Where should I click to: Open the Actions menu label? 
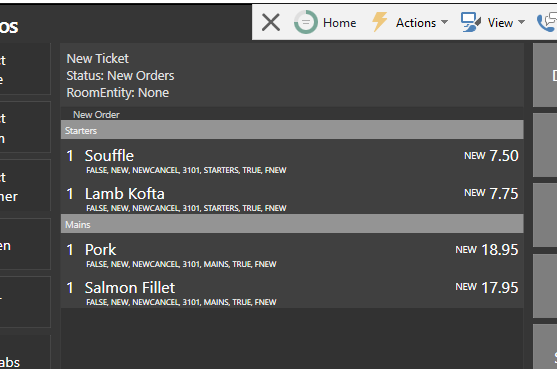click(416, 23)
